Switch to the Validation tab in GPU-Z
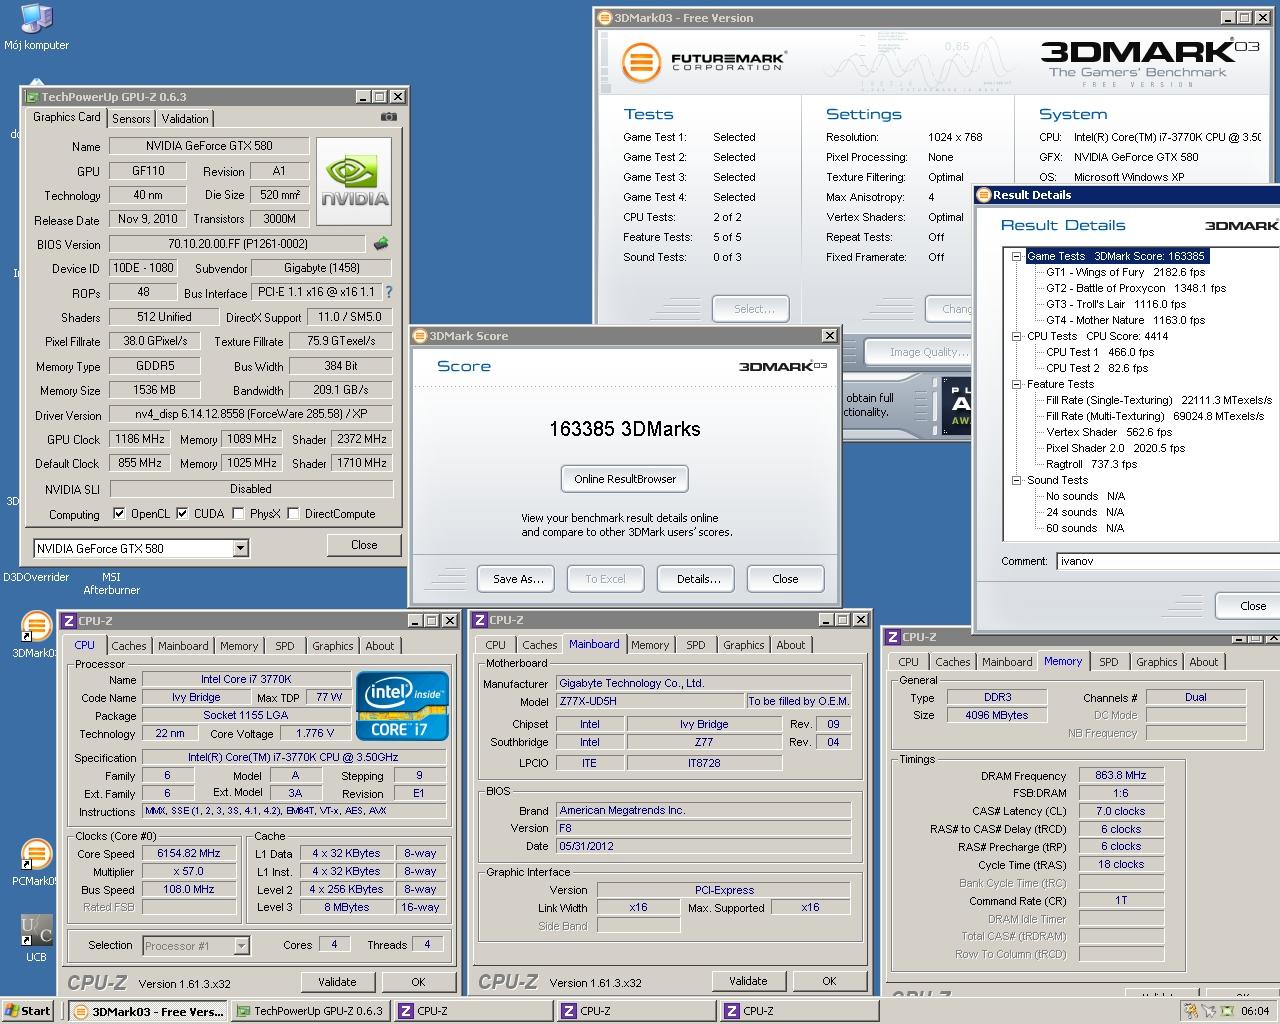The width and height of the screenshot is (1280, 1024). [185, 118]
